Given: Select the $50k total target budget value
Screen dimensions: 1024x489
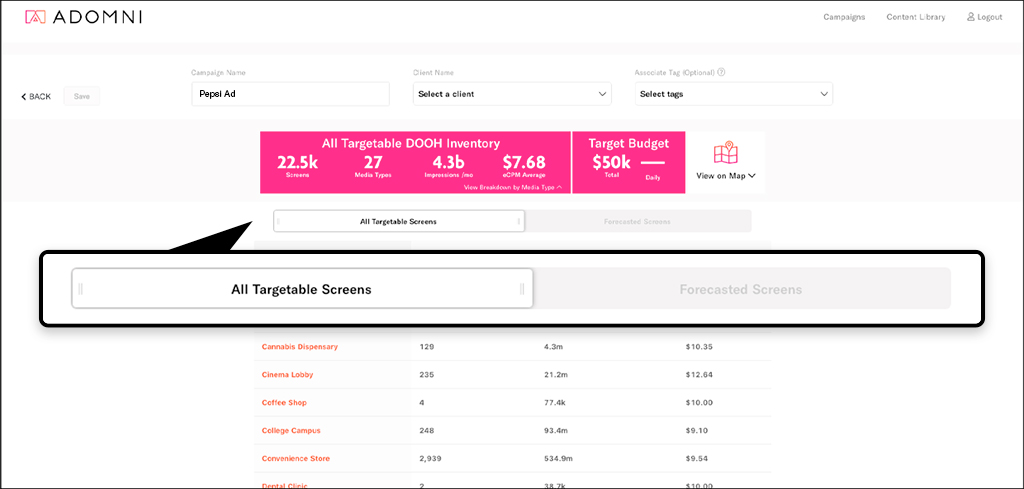Looking at the screenshot, I should point(611,162).
